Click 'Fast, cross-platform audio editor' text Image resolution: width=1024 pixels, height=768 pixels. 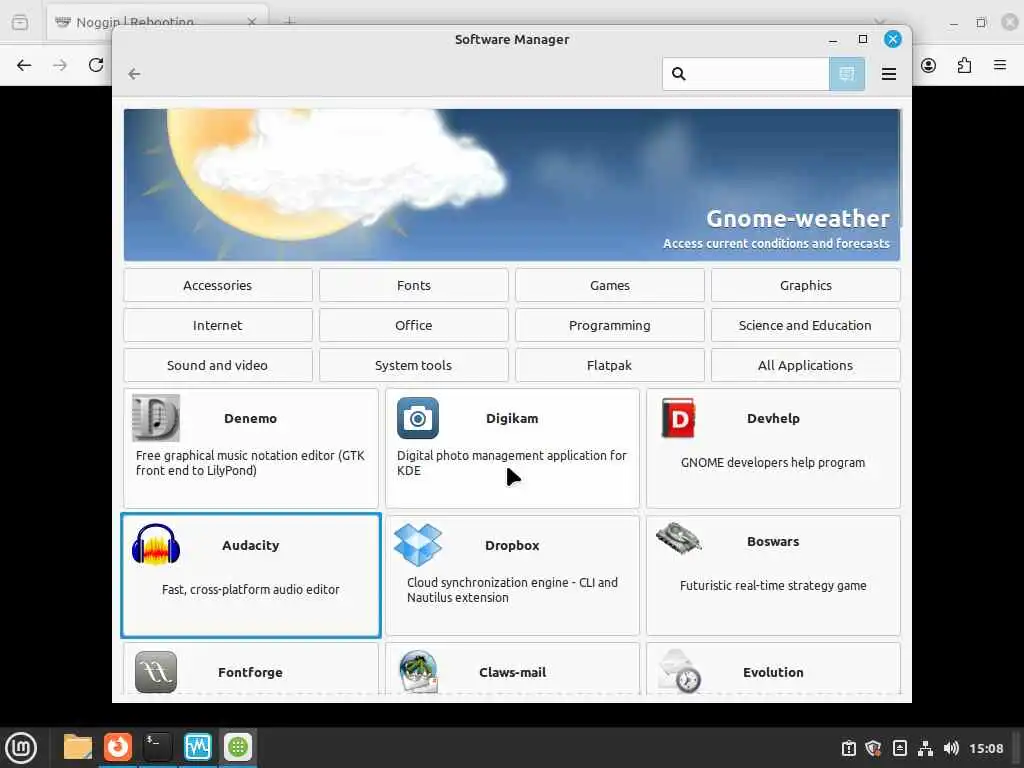point(251,589)
